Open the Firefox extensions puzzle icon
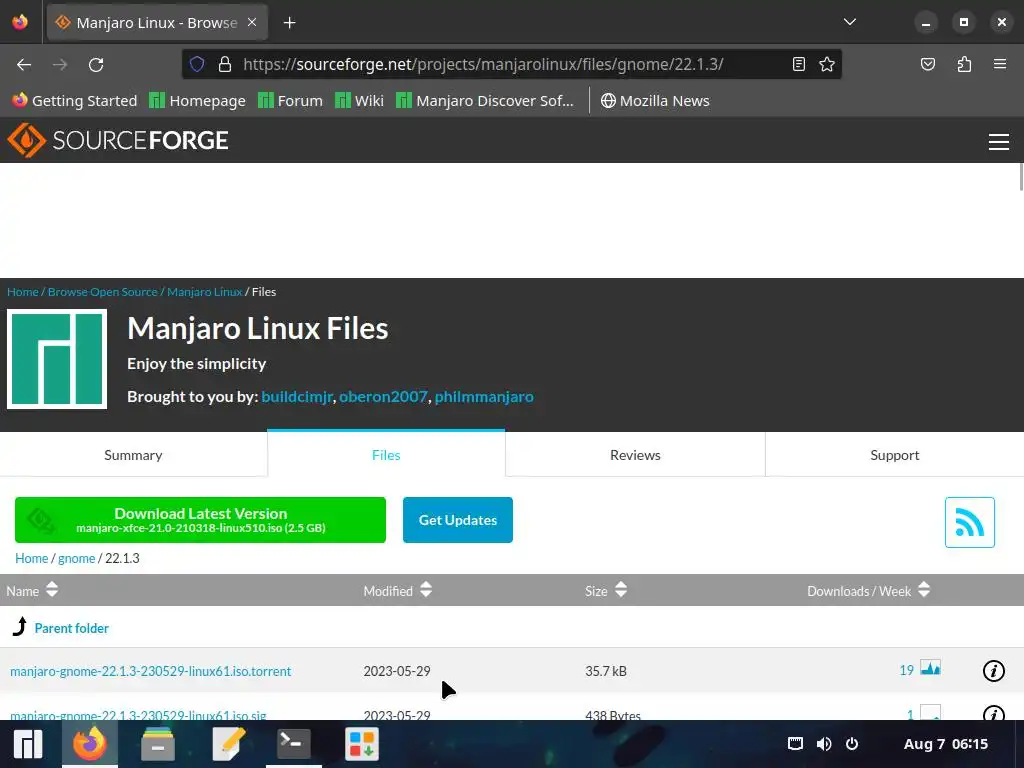Image resolution: width=1024 pixels, height=768 pixels. tap(964, 64)
